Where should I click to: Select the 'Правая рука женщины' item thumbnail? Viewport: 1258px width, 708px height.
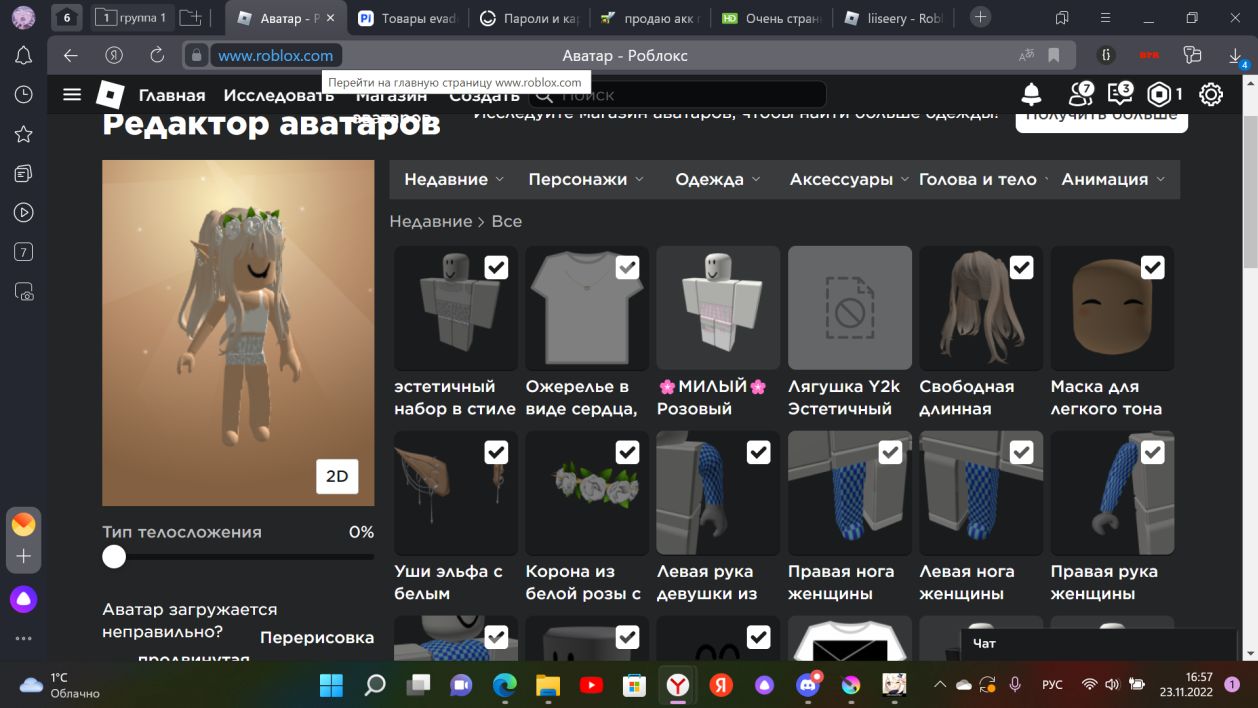1113,493
